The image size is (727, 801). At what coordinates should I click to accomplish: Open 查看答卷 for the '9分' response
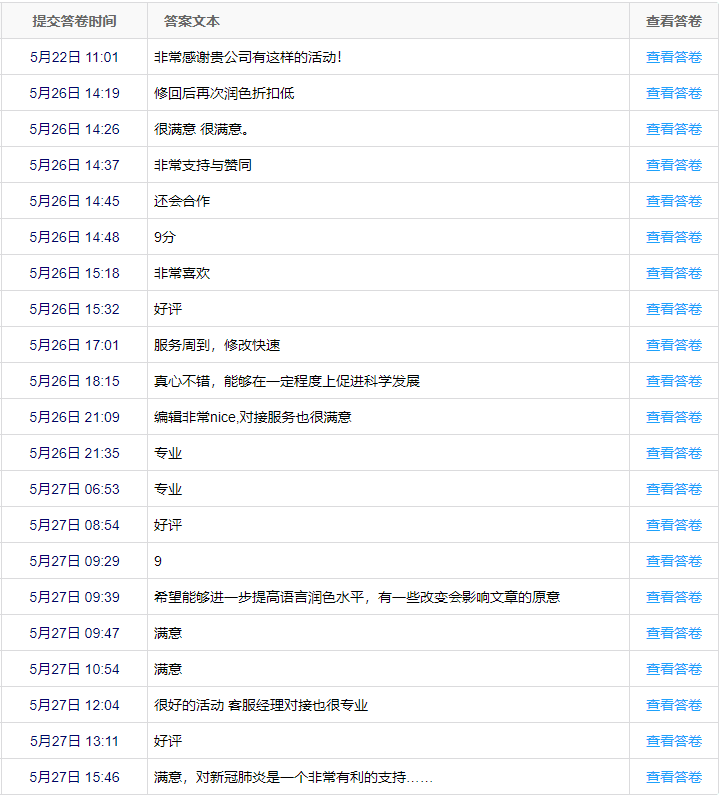[673, 237]
